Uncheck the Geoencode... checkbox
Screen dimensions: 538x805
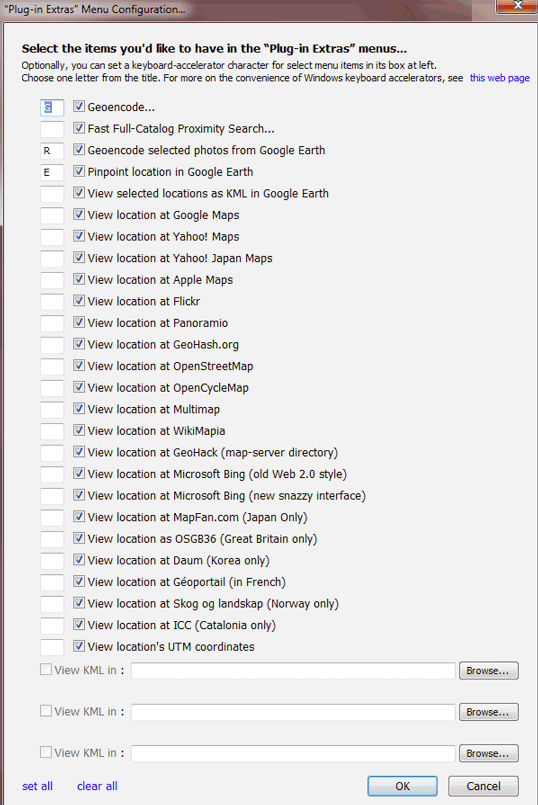click(x=79, y=106)
